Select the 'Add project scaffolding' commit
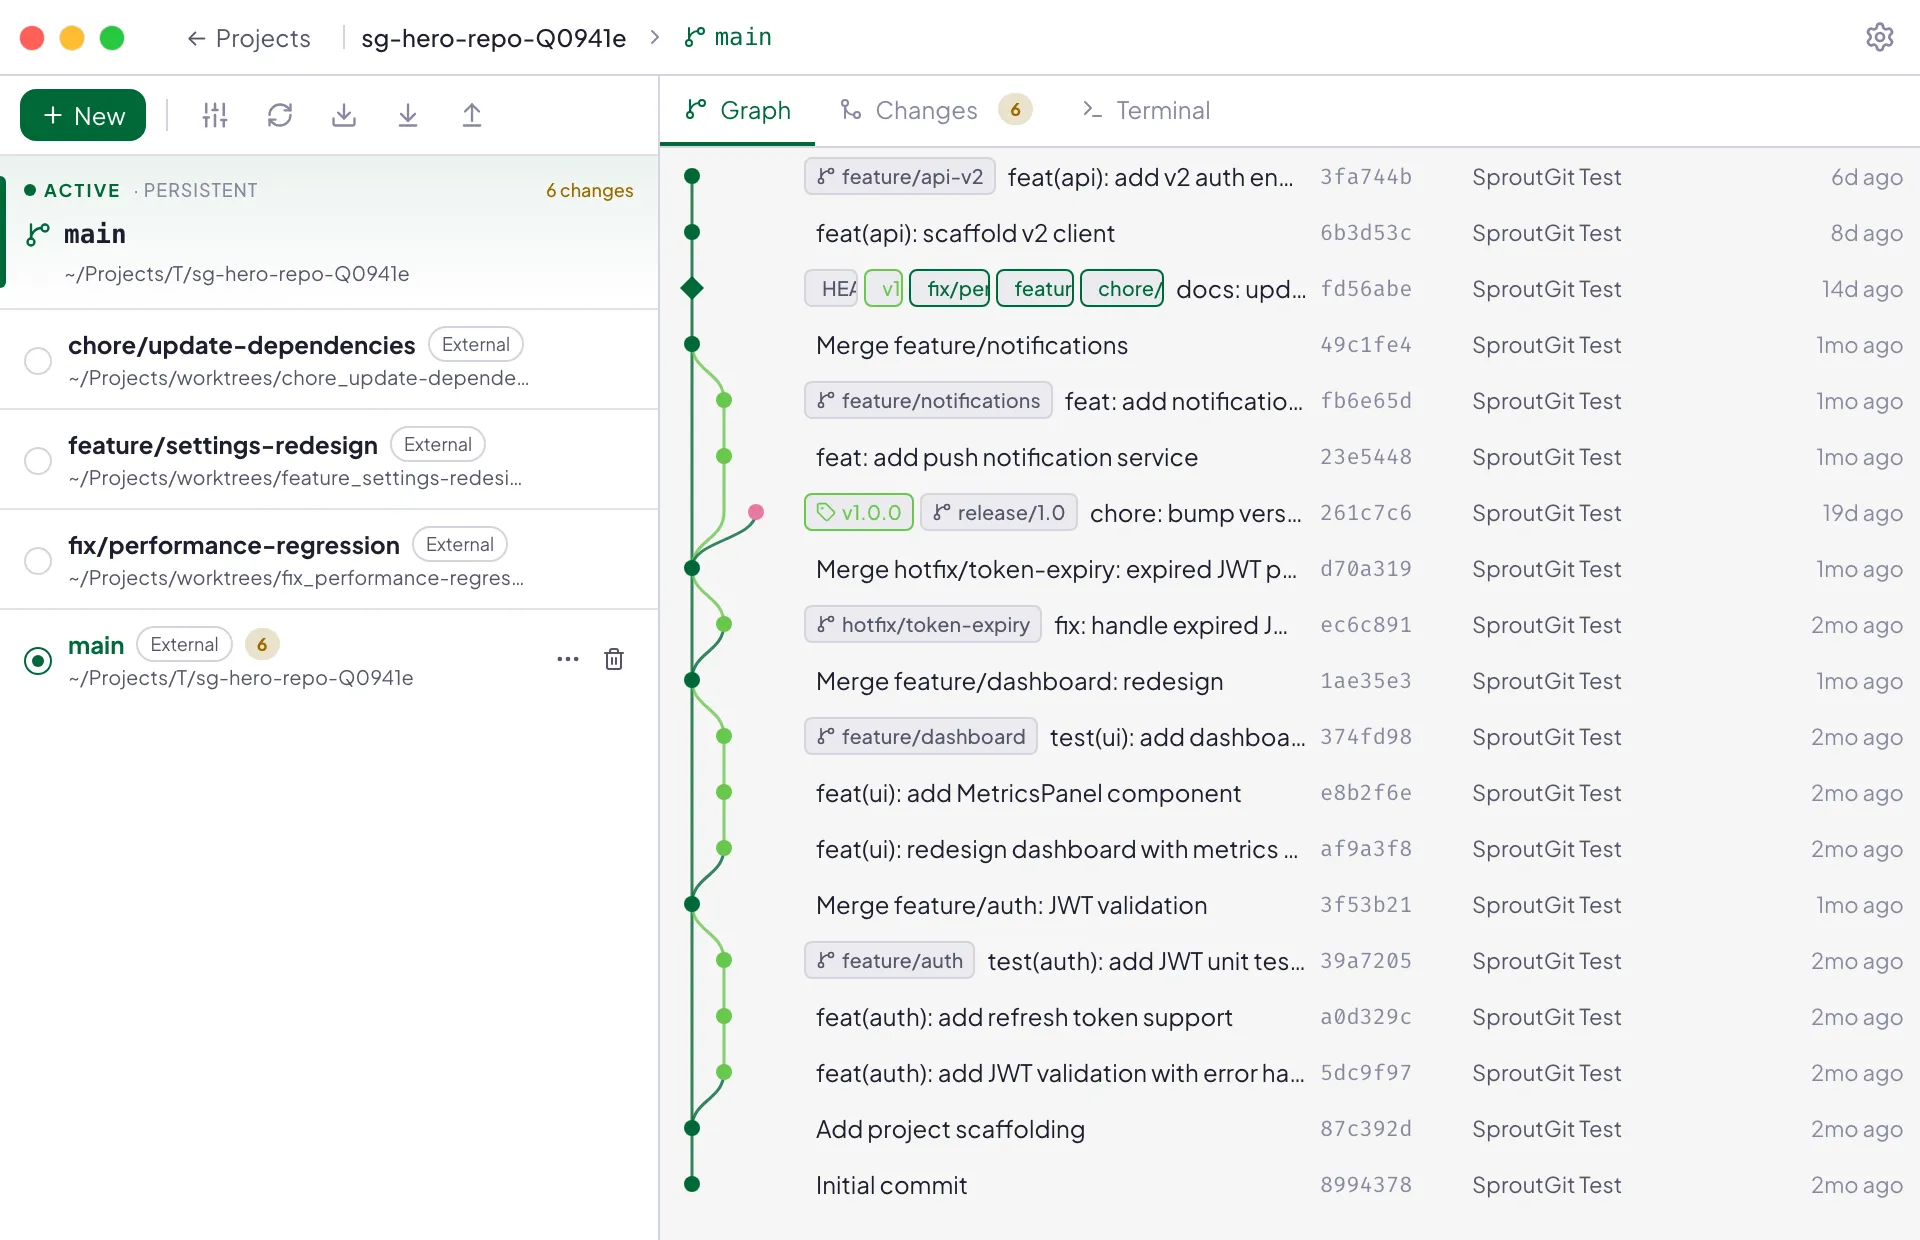Screen dimensions: 1920x1240 1289,1128
